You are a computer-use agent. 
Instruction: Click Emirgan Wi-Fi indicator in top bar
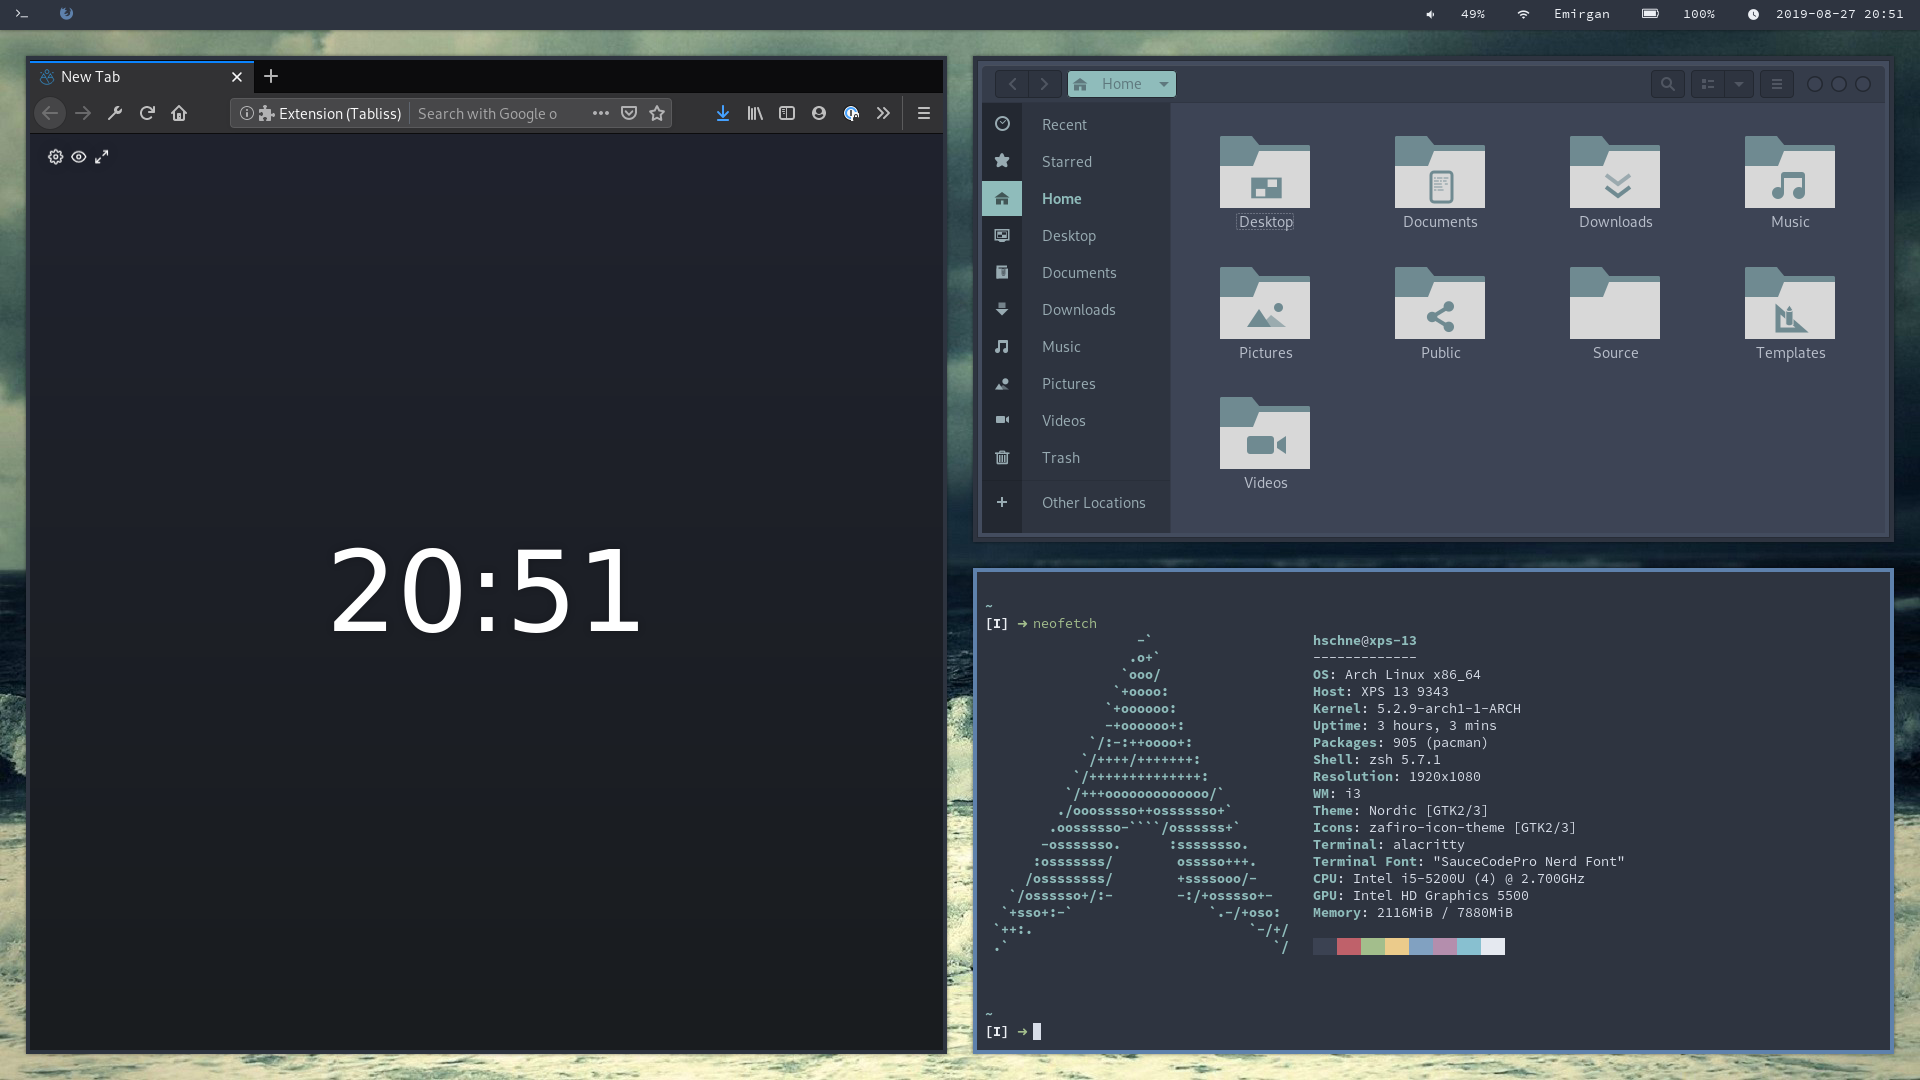pyautogui.click(x=1563, y=14)
